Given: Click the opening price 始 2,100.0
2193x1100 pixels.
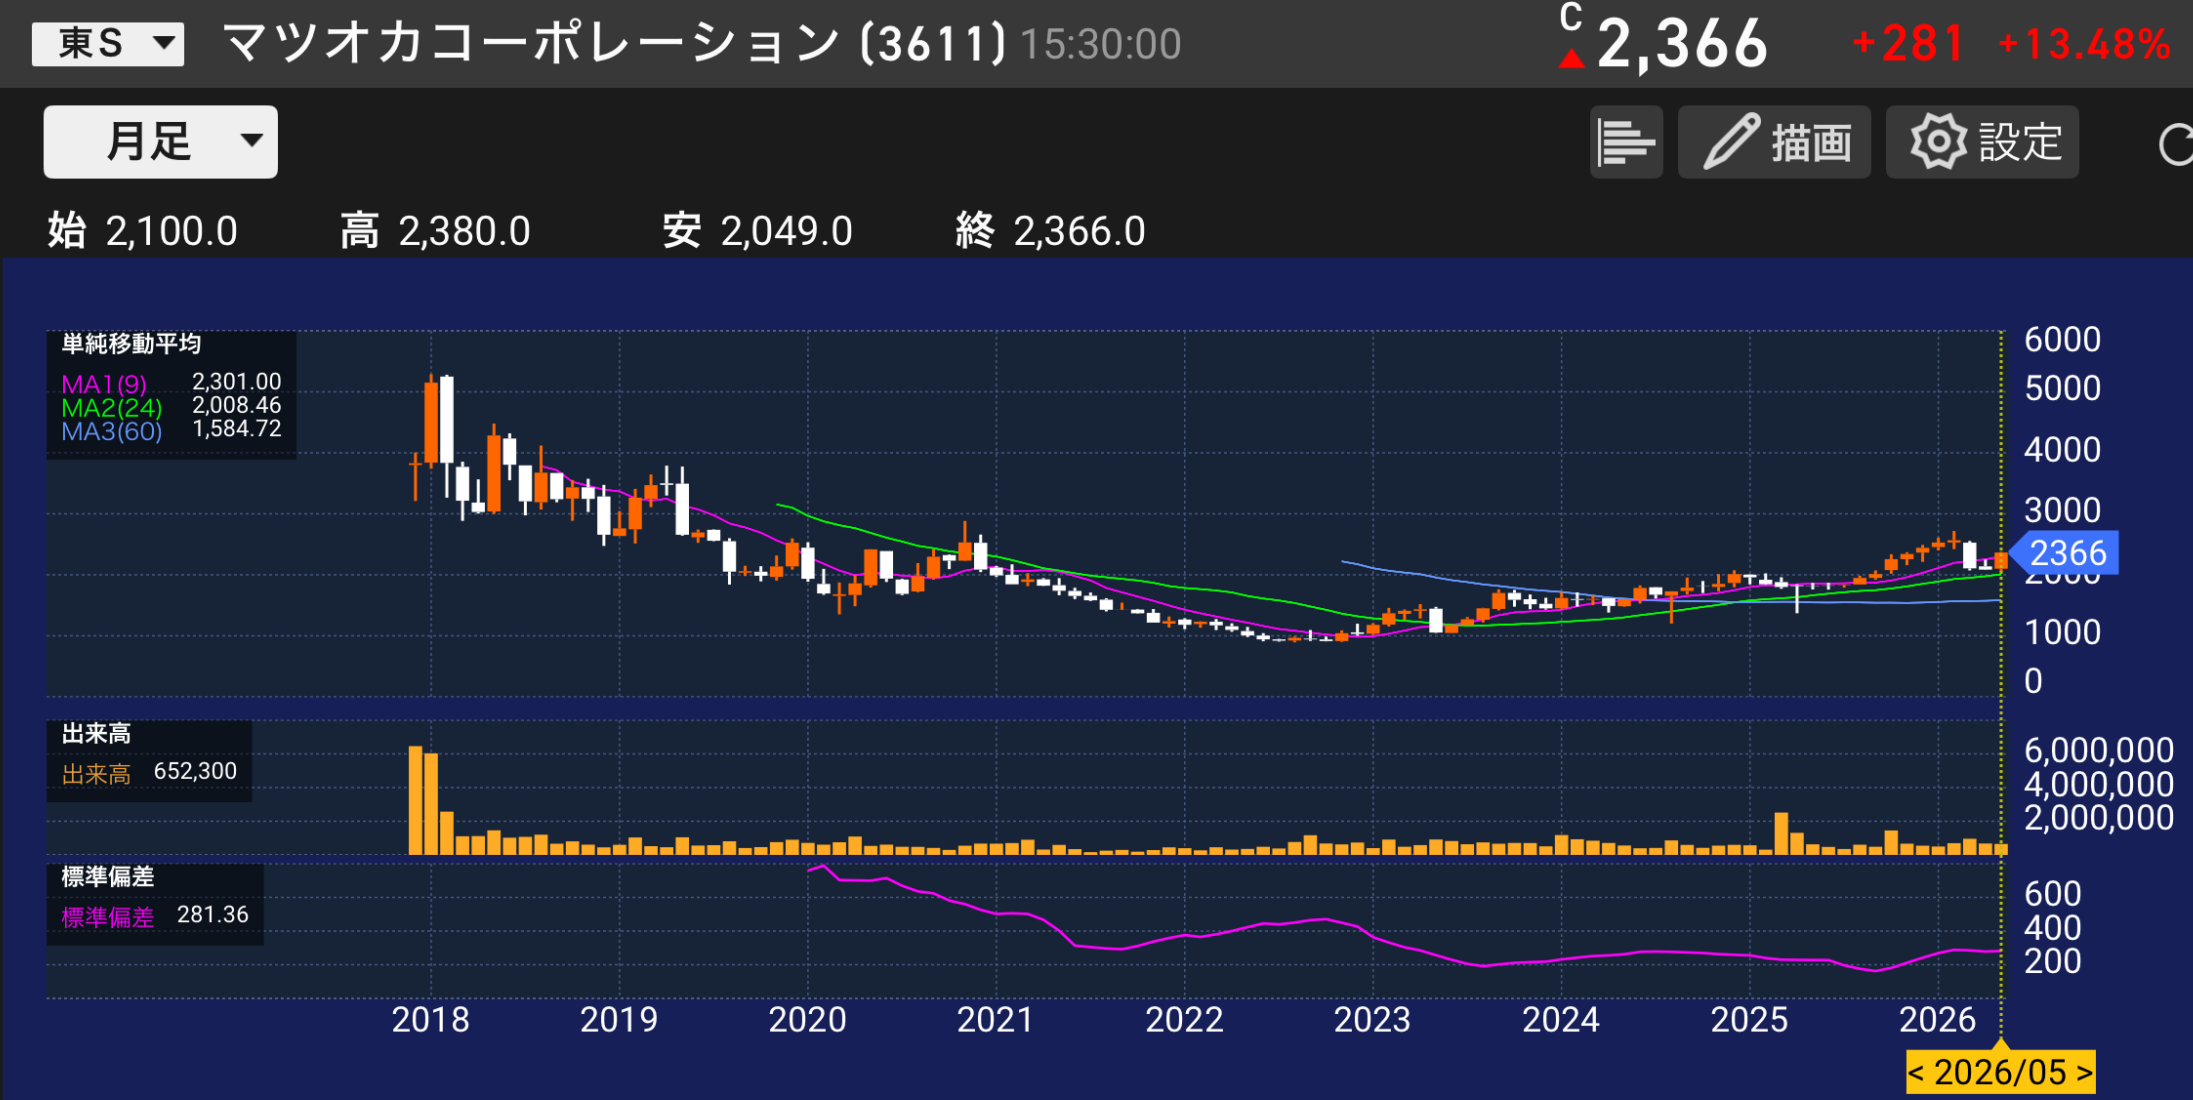Looking at the screenshot, I should [142, 231].
